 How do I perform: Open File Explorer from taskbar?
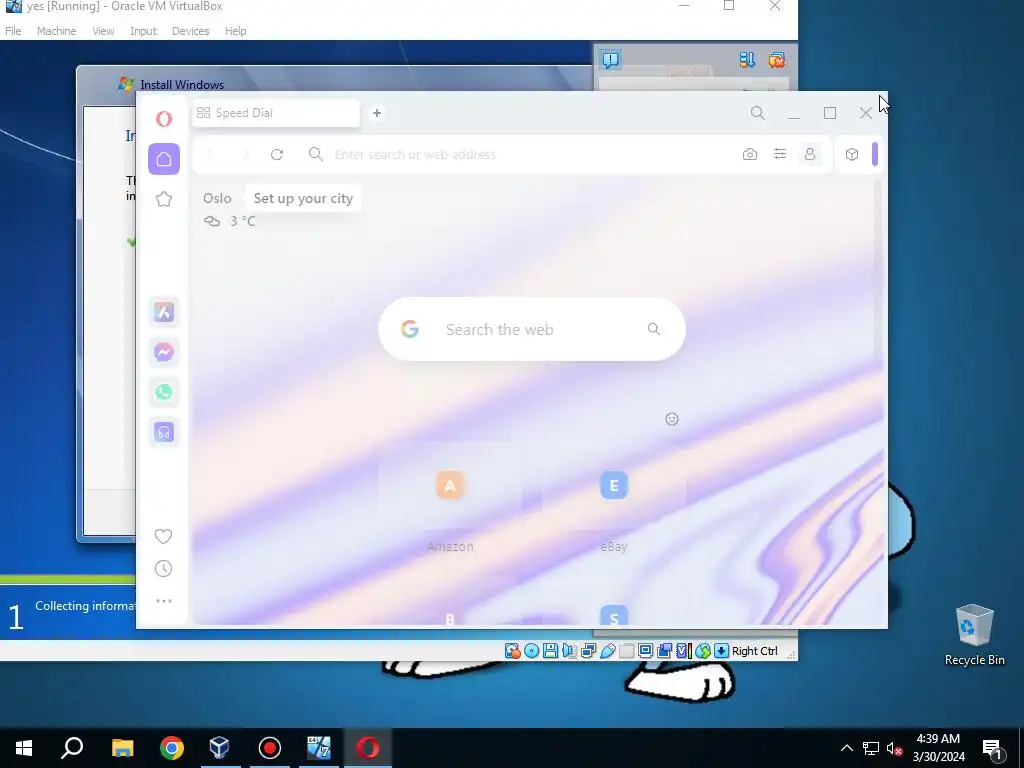[x=122, y=748]
